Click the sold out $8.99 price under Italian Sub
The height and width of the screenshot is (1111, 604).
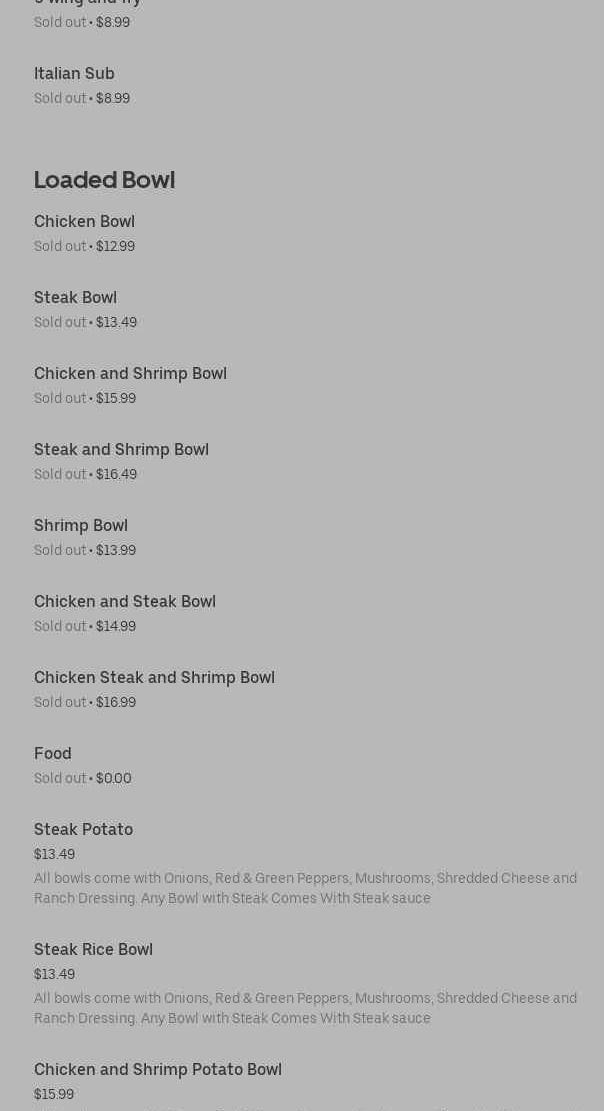[x=82, y=99]
